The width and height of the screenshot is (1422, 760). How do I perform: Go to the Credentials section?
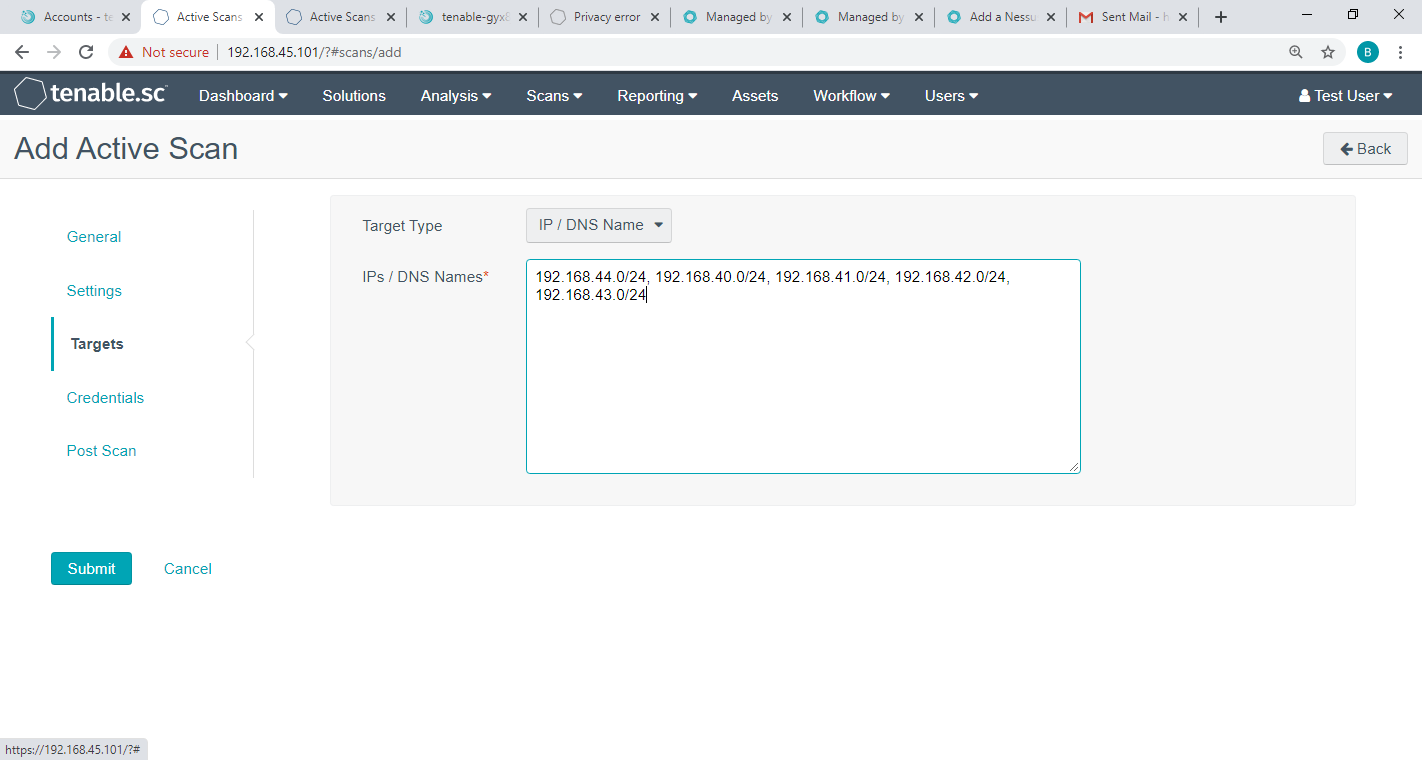105,398
